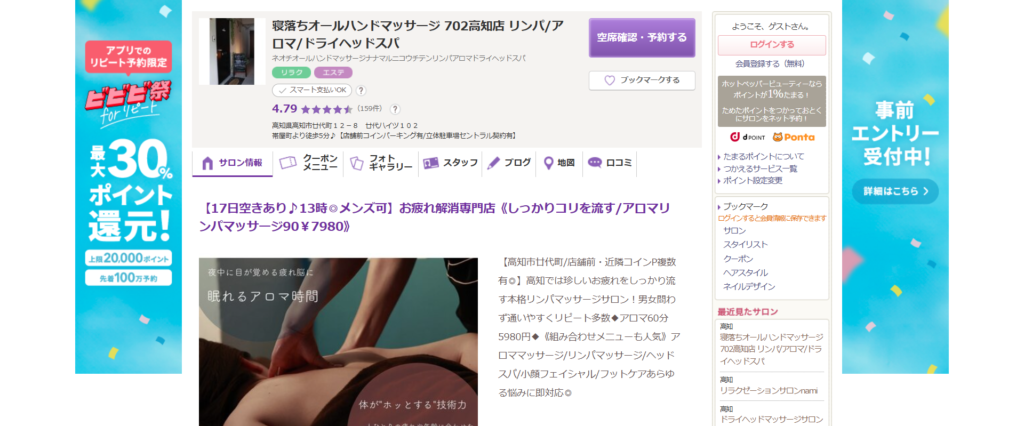Click the map pin icon

(549, 163)
